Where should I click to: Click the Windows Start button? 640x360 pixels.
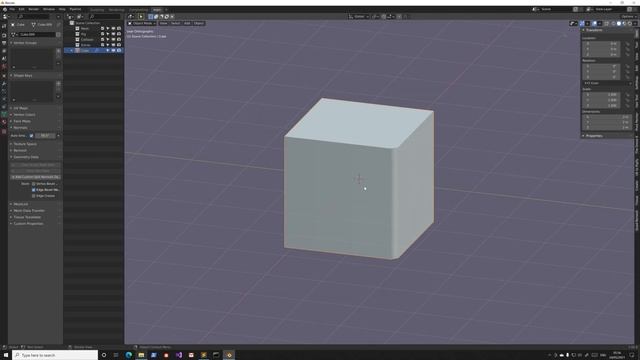[6, 355]
